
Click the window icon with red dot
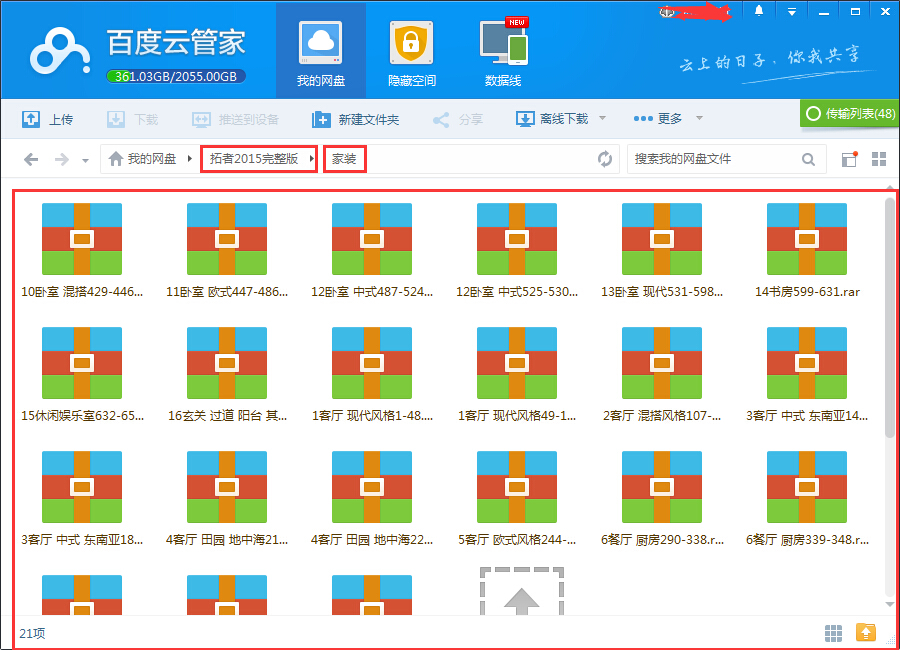click(849, 159)
